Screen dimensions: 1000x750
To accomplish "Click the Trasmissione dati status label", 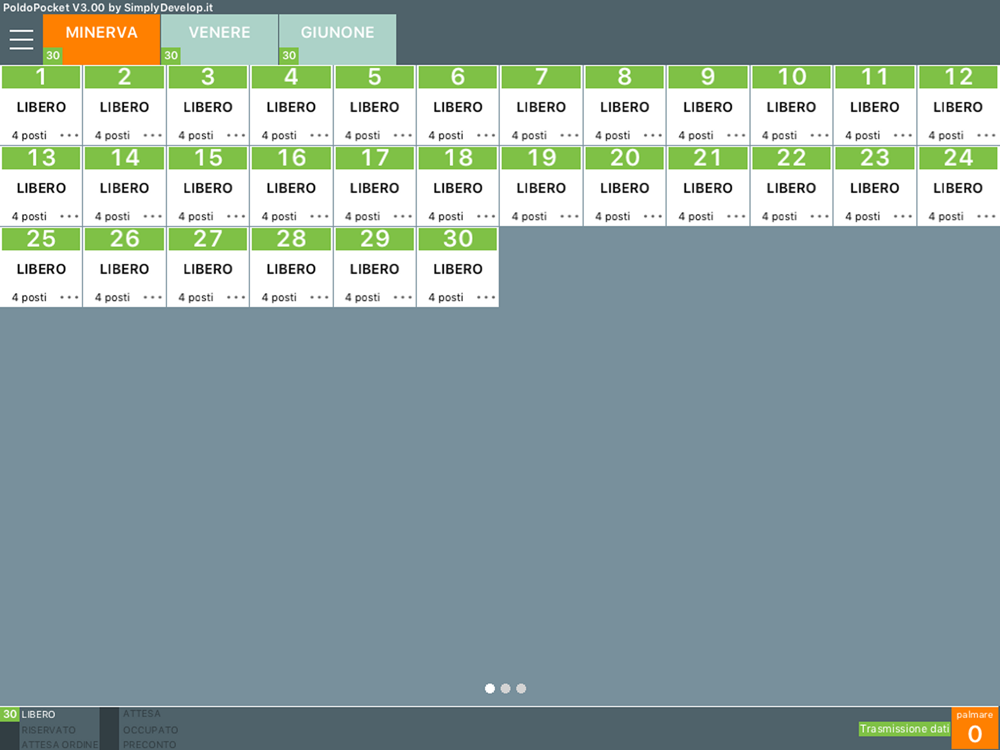I will (904, 728).
